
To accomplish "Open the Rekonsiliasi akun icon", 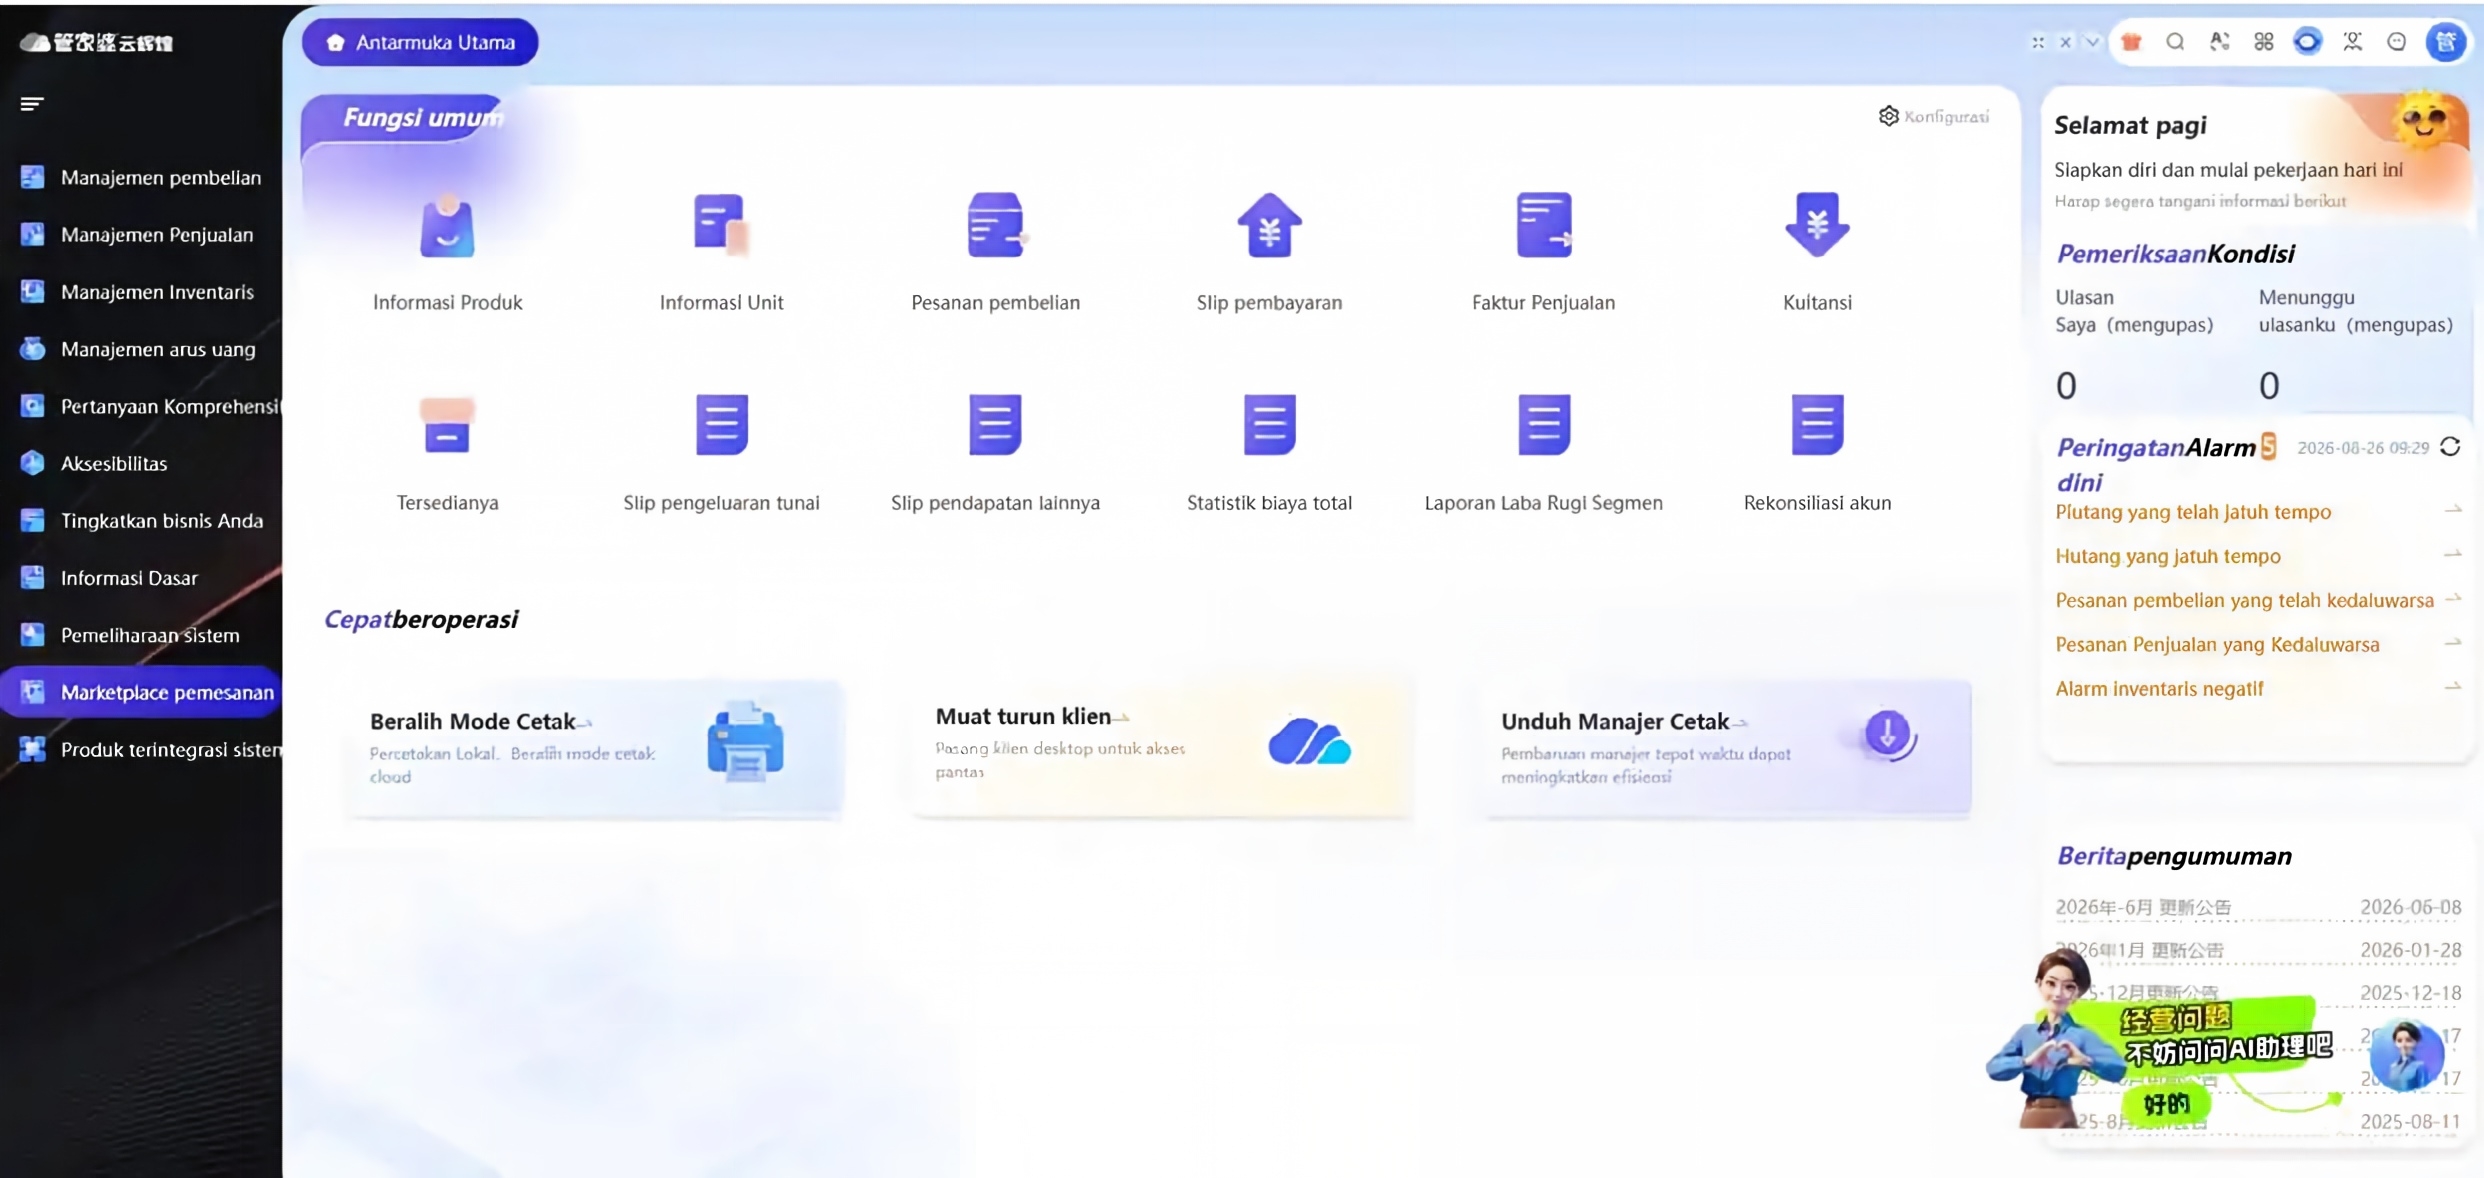I will (1817, 426).
